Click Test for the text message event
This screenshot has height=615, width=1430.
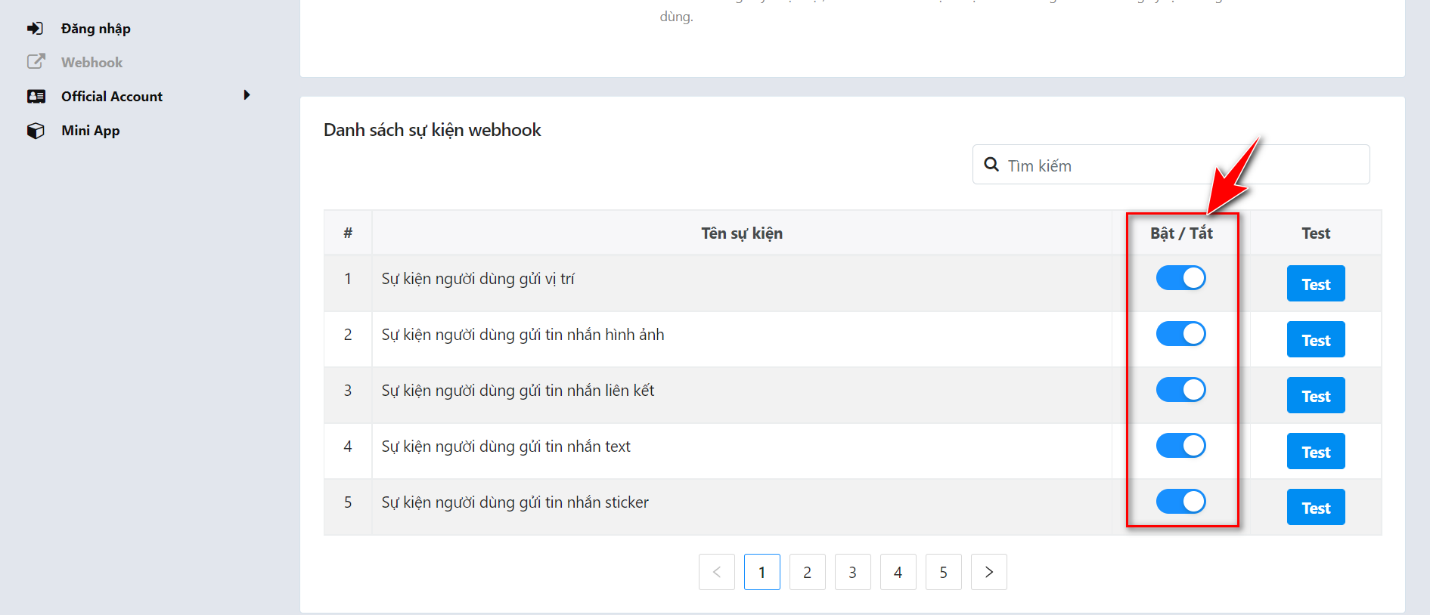click(x=1315, y=451)
